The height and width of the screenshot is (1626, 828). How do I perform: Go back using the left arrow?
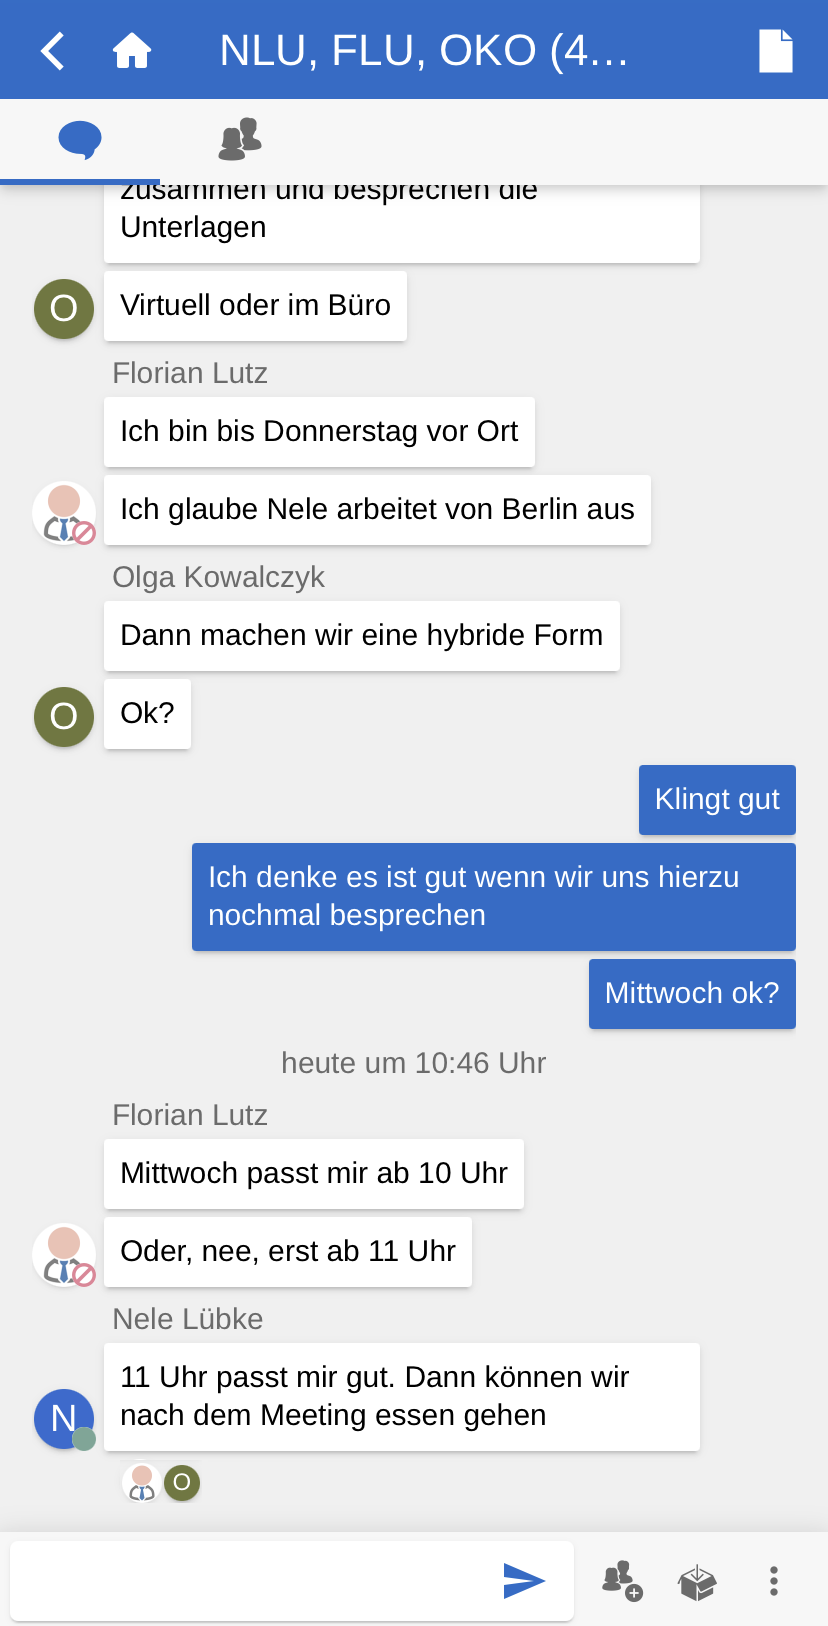(53, 51)
